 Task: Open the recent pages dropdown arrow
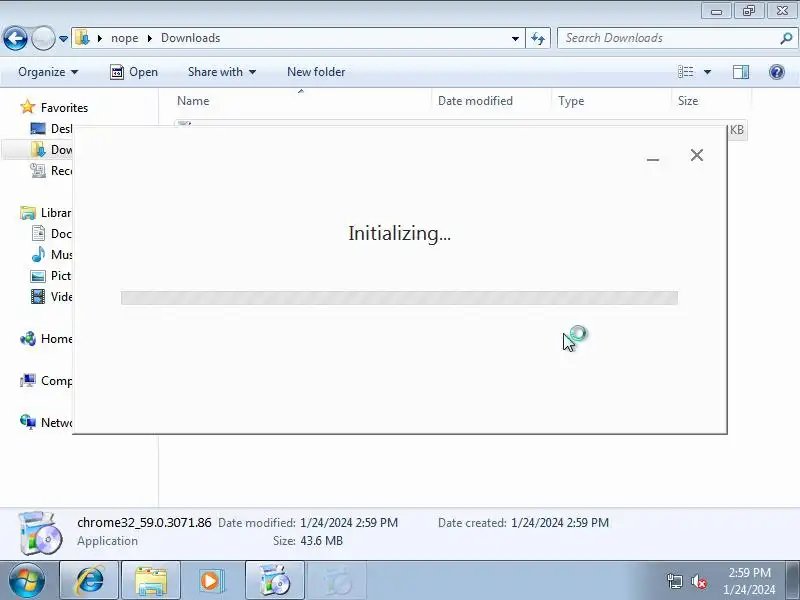[x=63, y=39]
